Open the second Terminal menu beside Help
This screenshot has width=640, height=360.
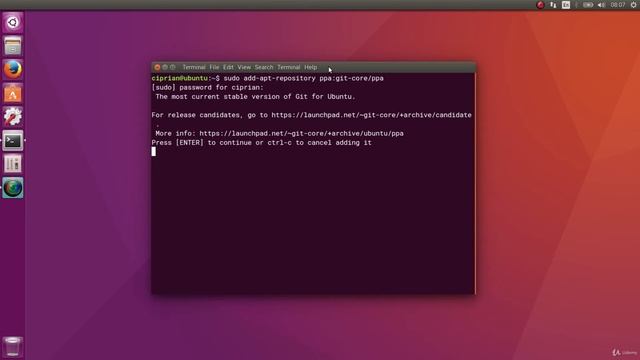(289, 67)
